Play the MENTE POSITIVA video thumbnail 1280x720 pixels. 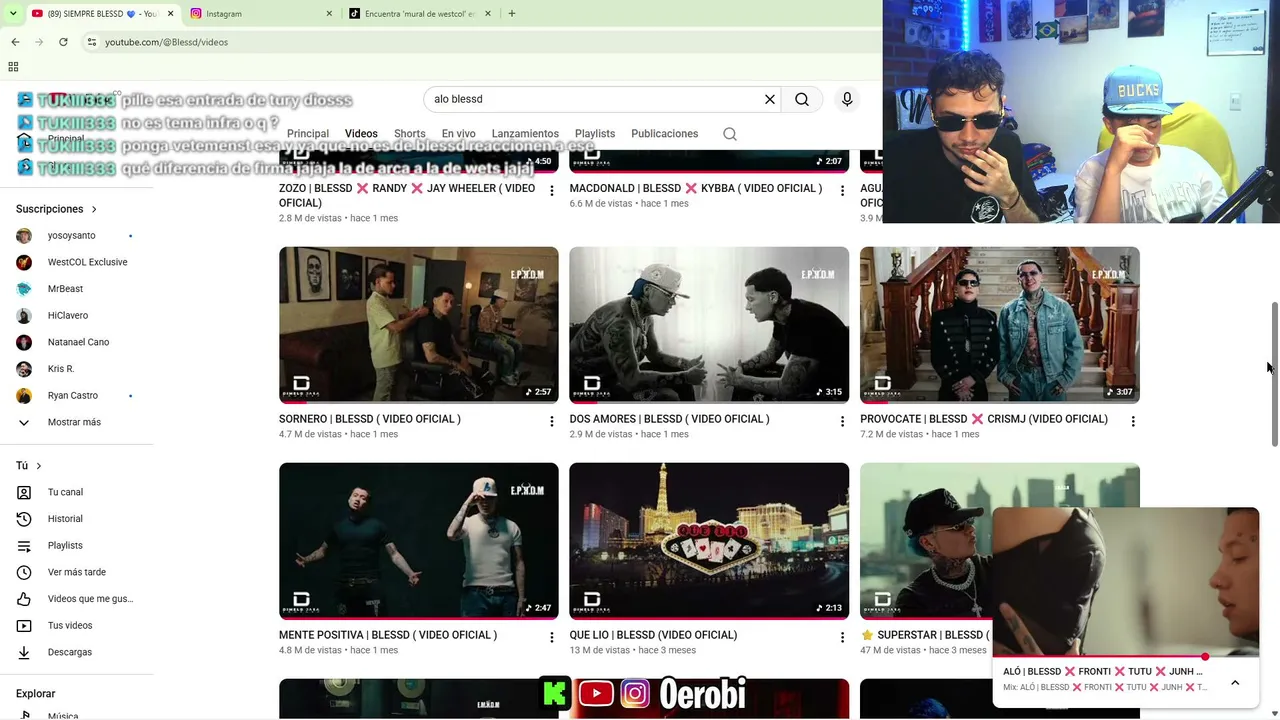point(419,541)
